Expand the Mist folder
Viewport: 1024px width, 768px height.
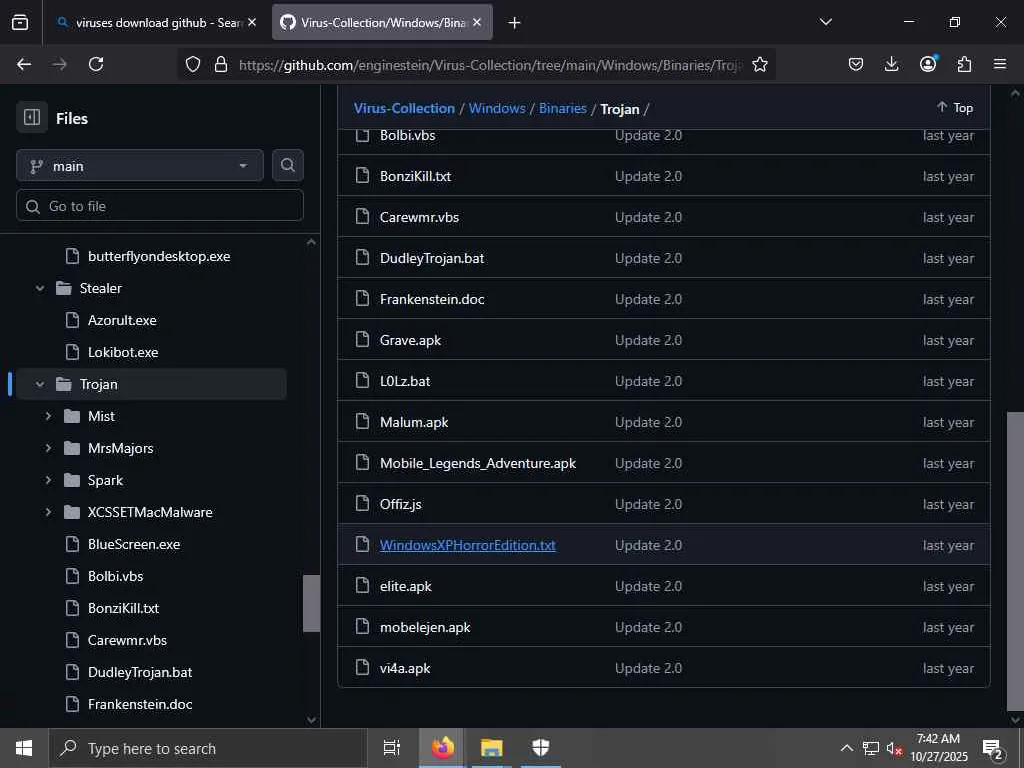tap(48, 416)
